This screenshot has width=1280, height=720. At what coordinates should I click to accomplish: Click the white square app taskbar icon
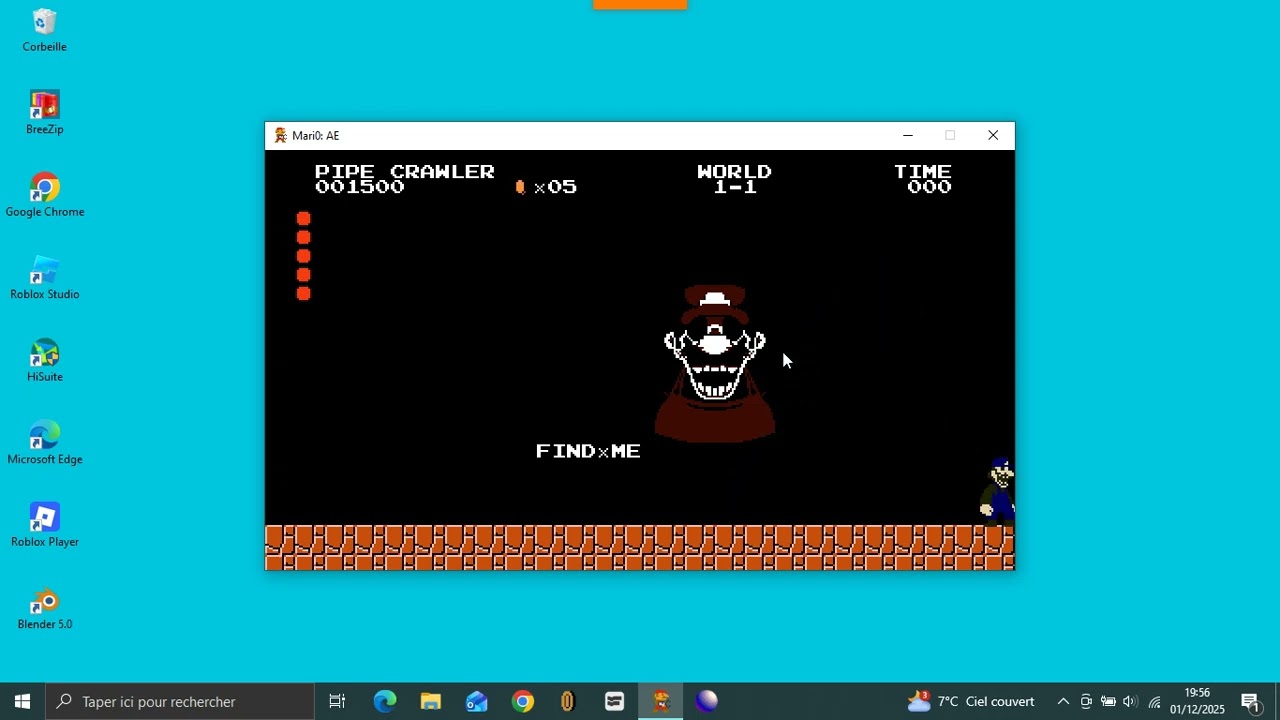tap(614, 702)
